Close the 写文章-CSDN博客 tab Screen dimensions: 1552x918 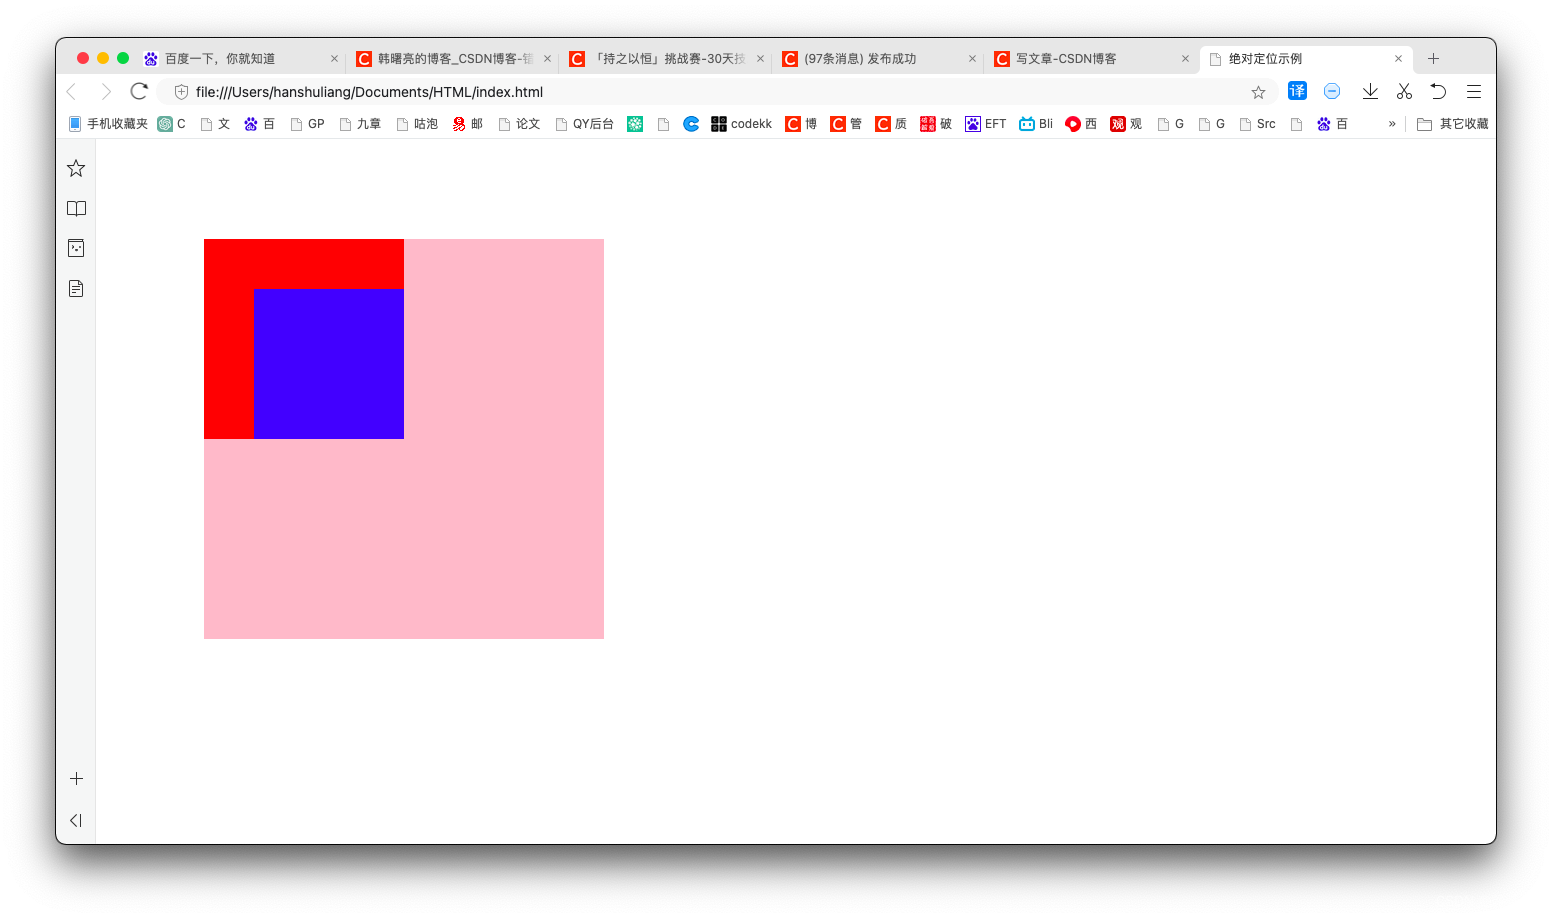(1185, 59)
